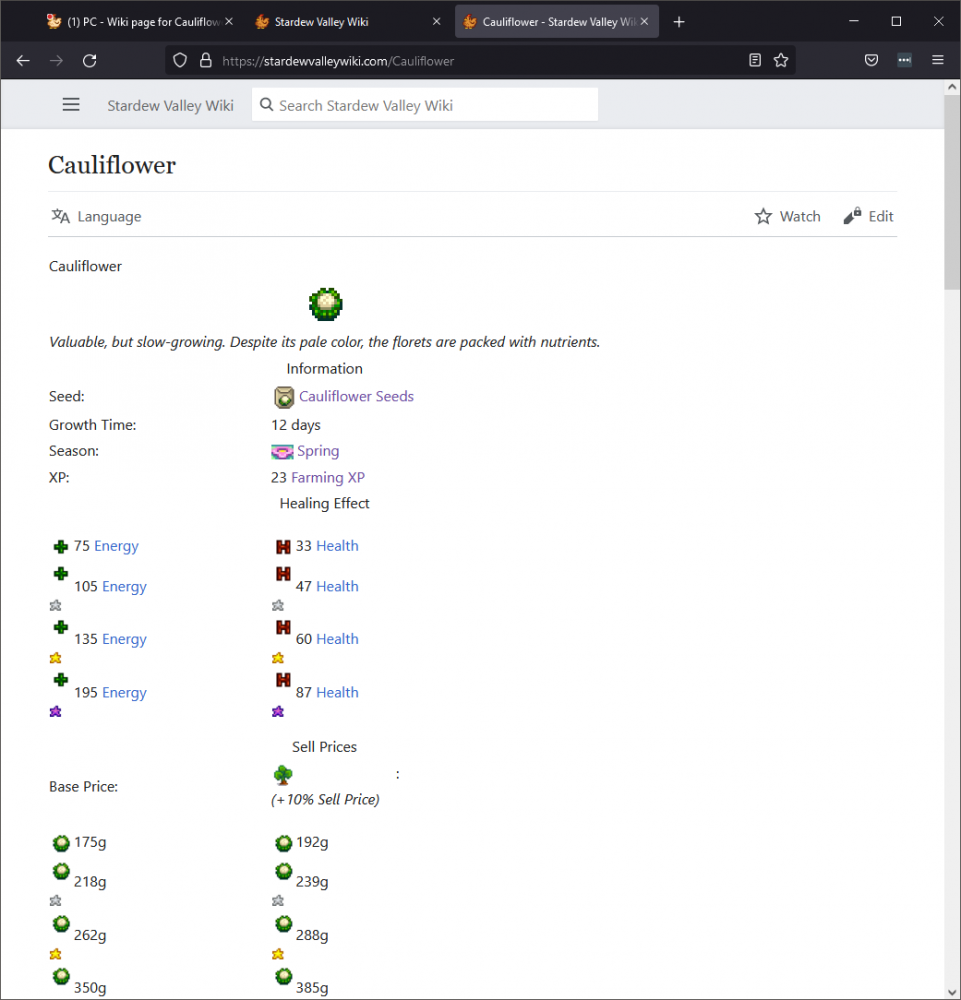This screenshot has height=1000, width=961.
Task: Click gold star under 135 Energy
Action: click(x=55, y=658)
